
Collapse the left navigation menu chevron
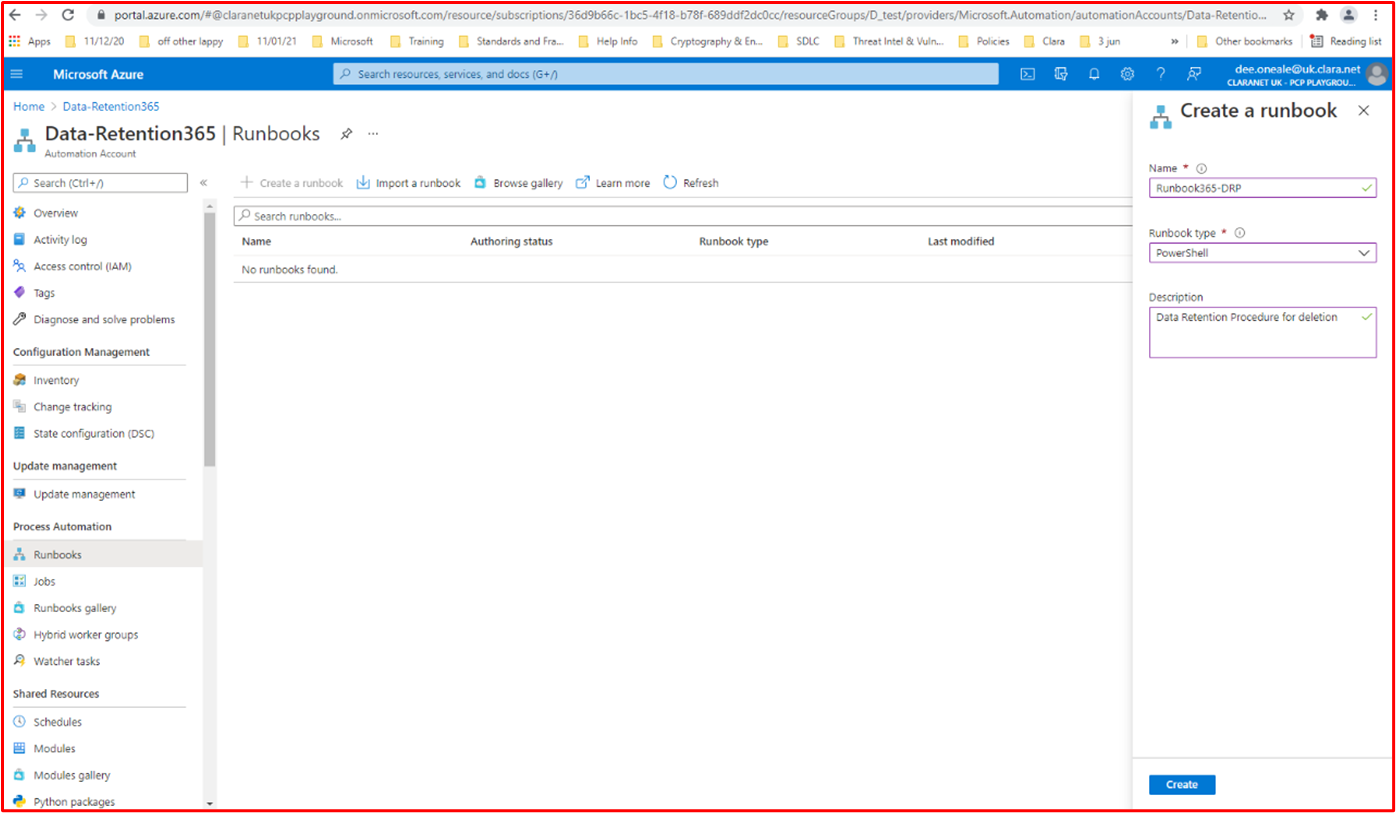pyautogui.click(x=203, y=183)
